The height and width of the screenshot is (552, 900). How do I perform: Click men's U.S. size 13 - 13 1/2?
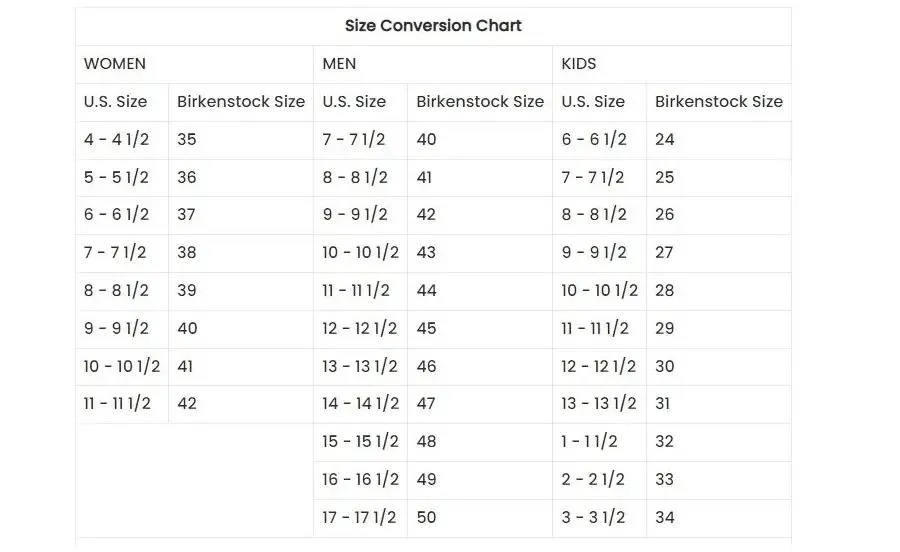[360, 367]
